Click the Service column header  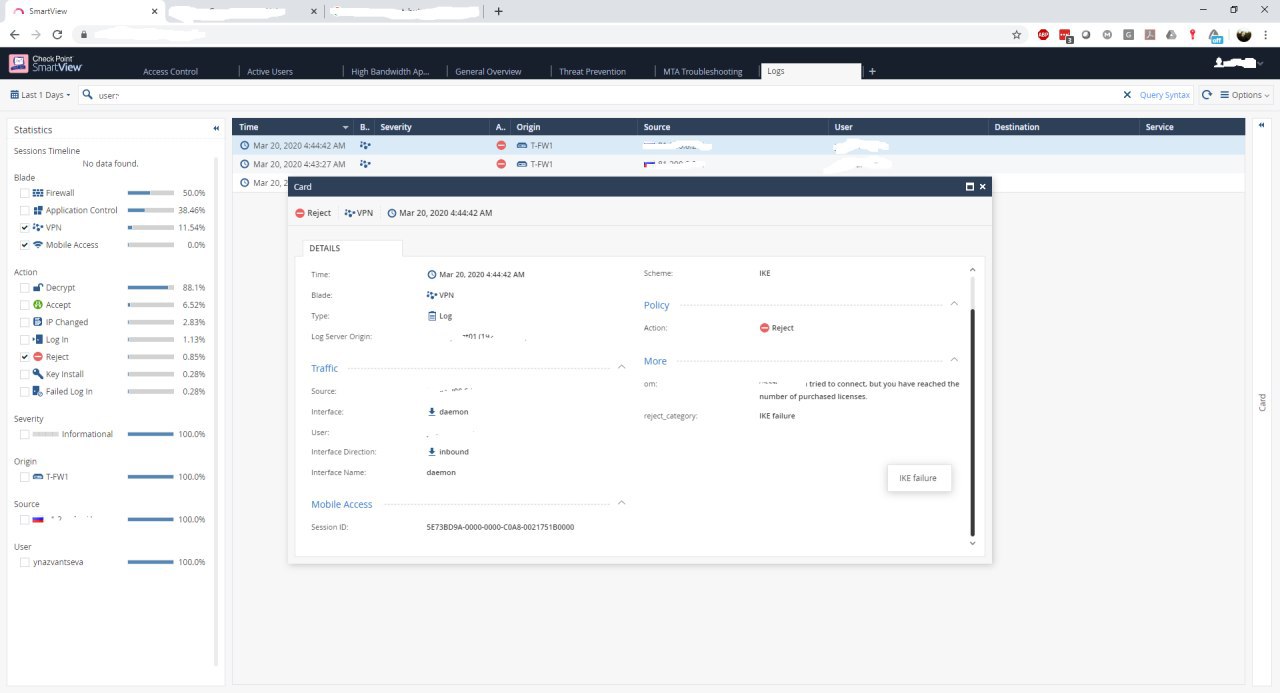[x=1192, y=127]
